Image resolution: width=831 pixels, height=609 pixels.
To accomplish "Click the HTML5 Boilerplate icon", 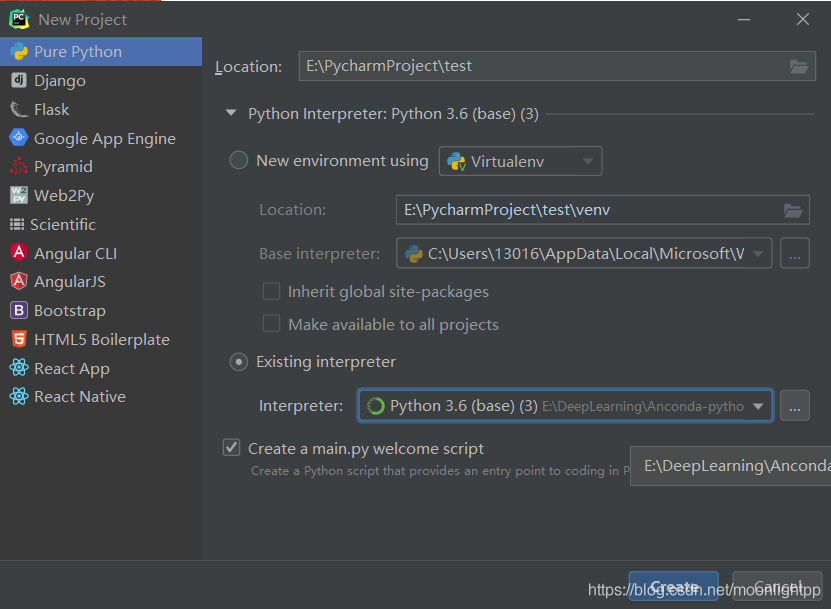I will (19, 339).
